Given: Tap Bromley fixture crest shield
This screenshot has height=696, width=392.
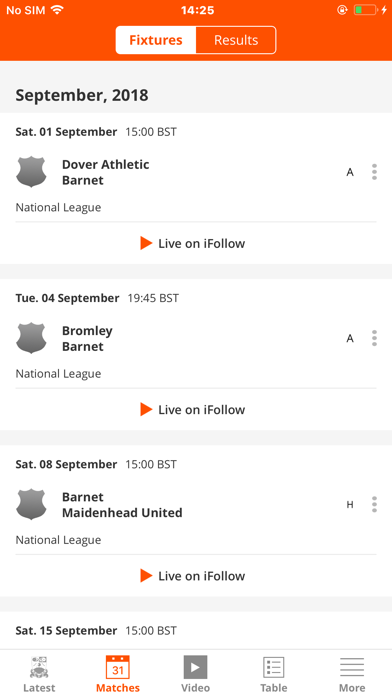Looking at the screenshot, I should [x=31, y=338].
